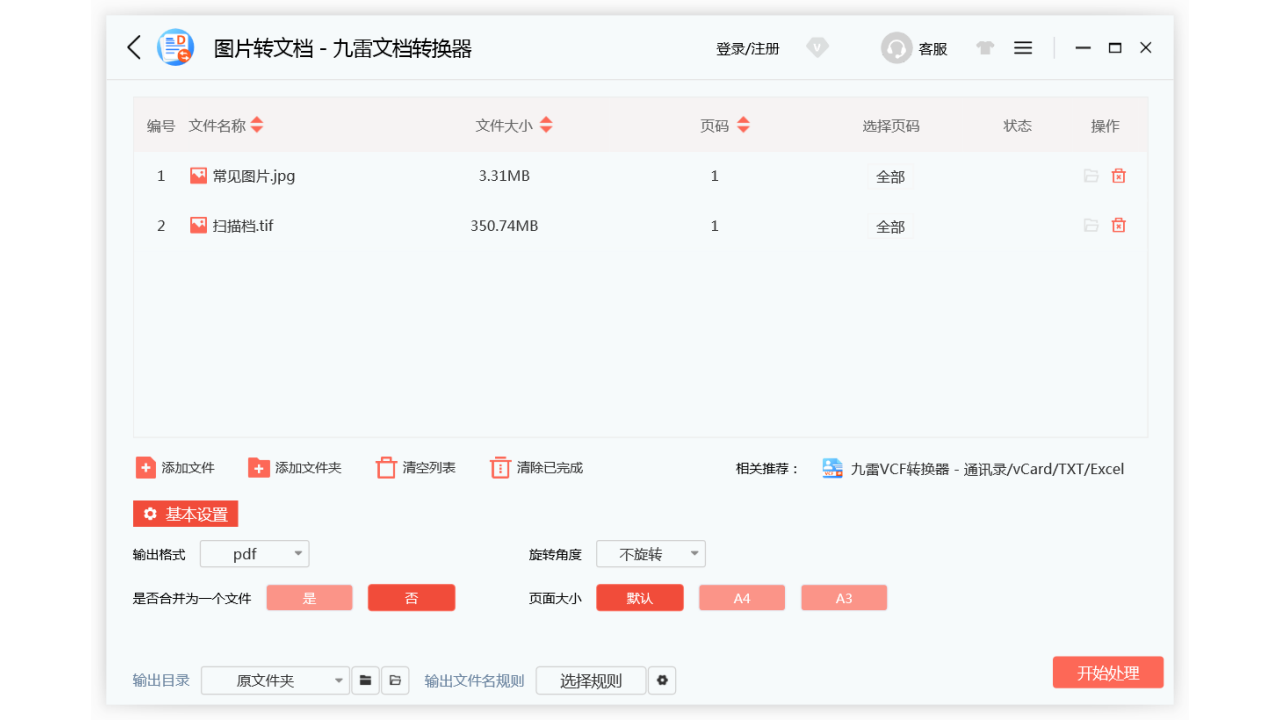Set page size to A4

pyautogui.click(x=741, y=597)
